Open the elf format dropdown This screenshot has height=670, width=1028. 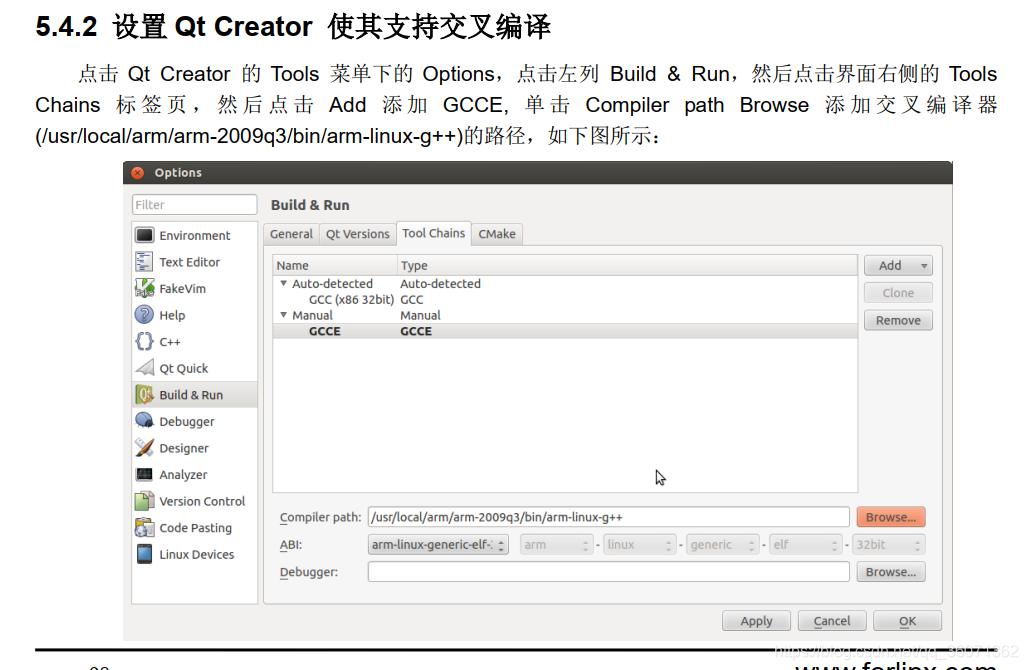click(x=805, y=545)
